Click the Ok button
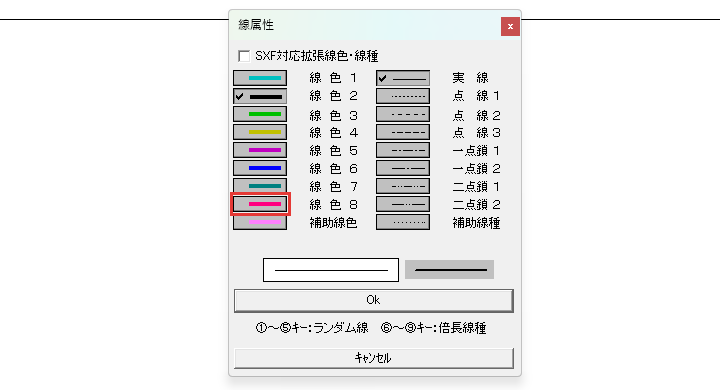The height and width of the screenshot is (390, 720). click(x=373, y=300)
